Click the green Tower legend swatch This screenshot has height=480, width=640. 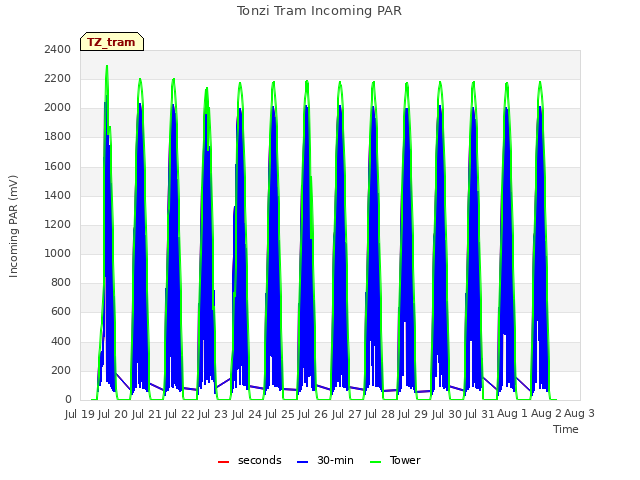[x=375, y=462]
